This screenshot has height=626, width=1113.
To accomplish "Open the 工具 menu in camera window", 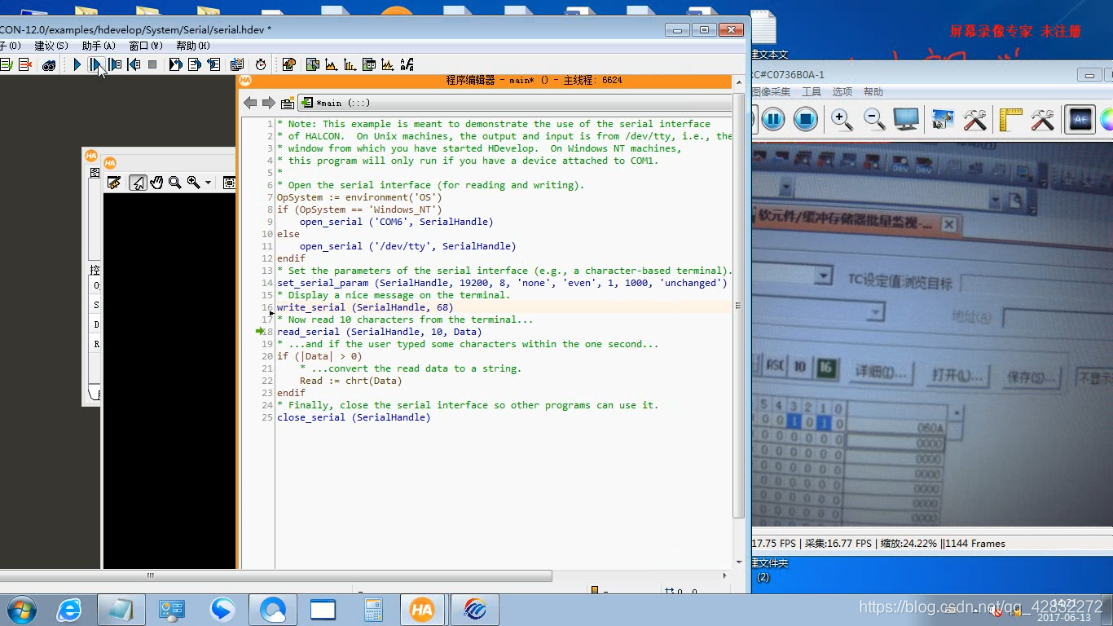I will [x=811, y=92].
